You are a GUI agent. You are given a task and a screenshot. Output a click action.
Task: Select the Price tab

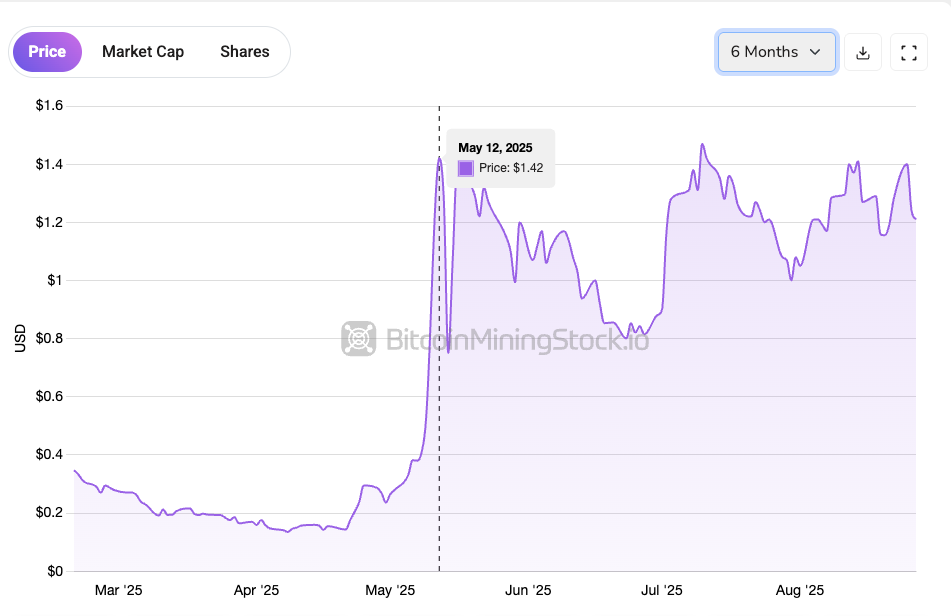tap(47, 52)
